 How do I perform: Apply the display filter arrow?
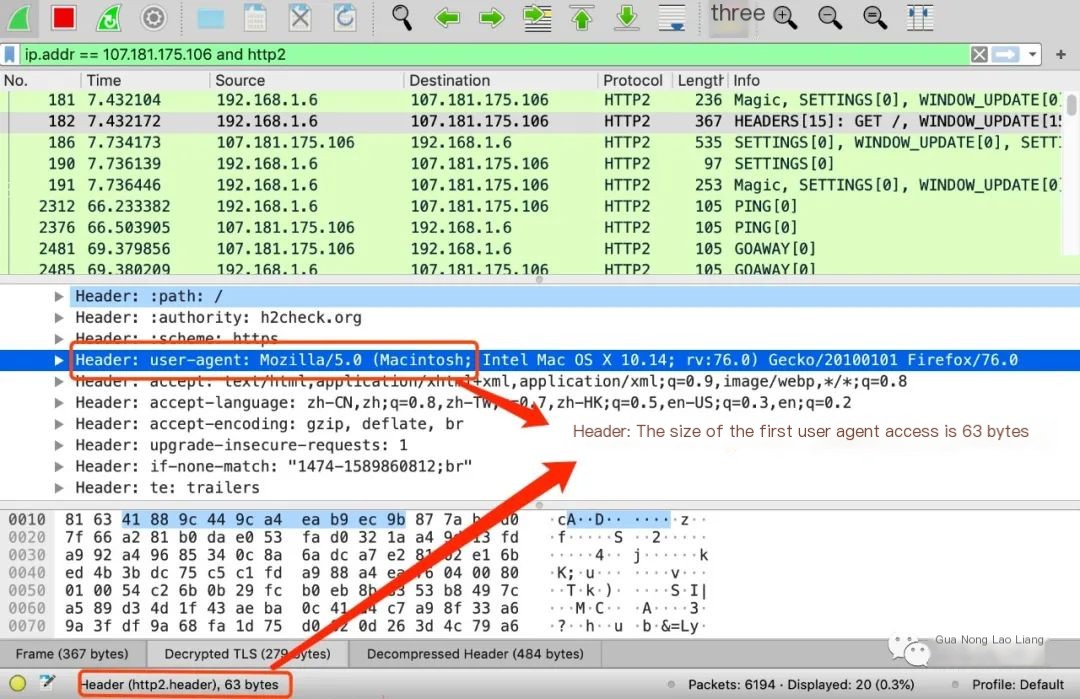[x=1006, y=54]
